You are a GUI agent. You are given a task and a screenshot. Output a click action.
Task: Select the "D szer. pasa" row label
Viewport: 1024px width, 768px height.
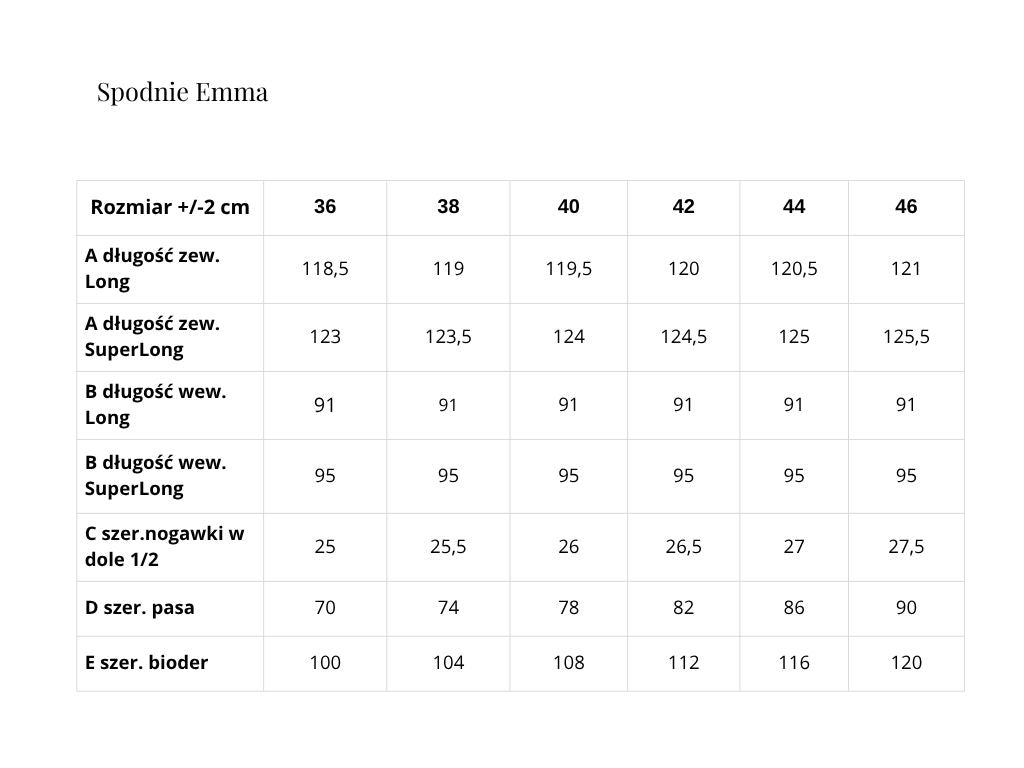point(139,608)
